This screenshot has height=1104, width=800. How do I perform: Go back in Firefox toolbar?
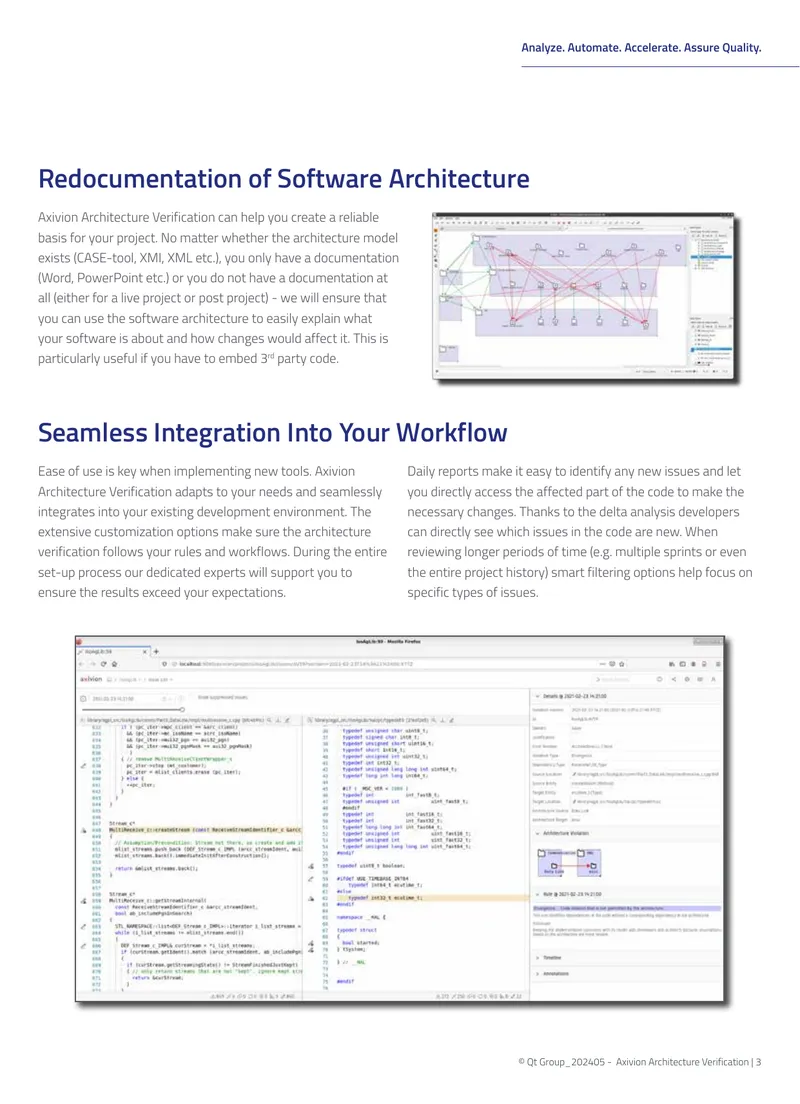82,664
